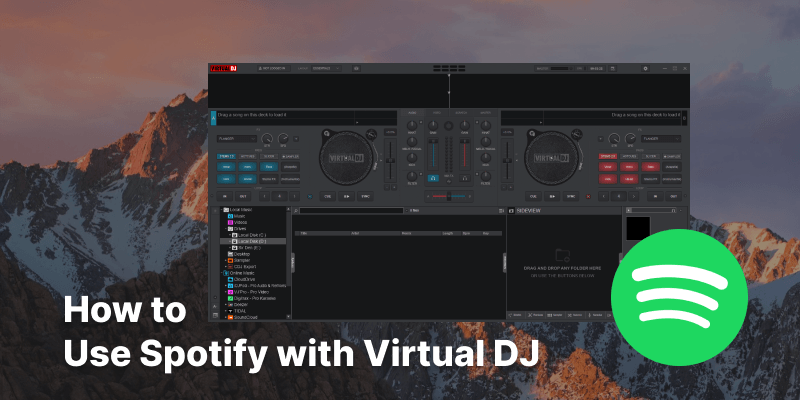Toggle the small square beside left FILTER knob
The height and width of the screenshot is (400, 800).
click(x=421, y=175)
